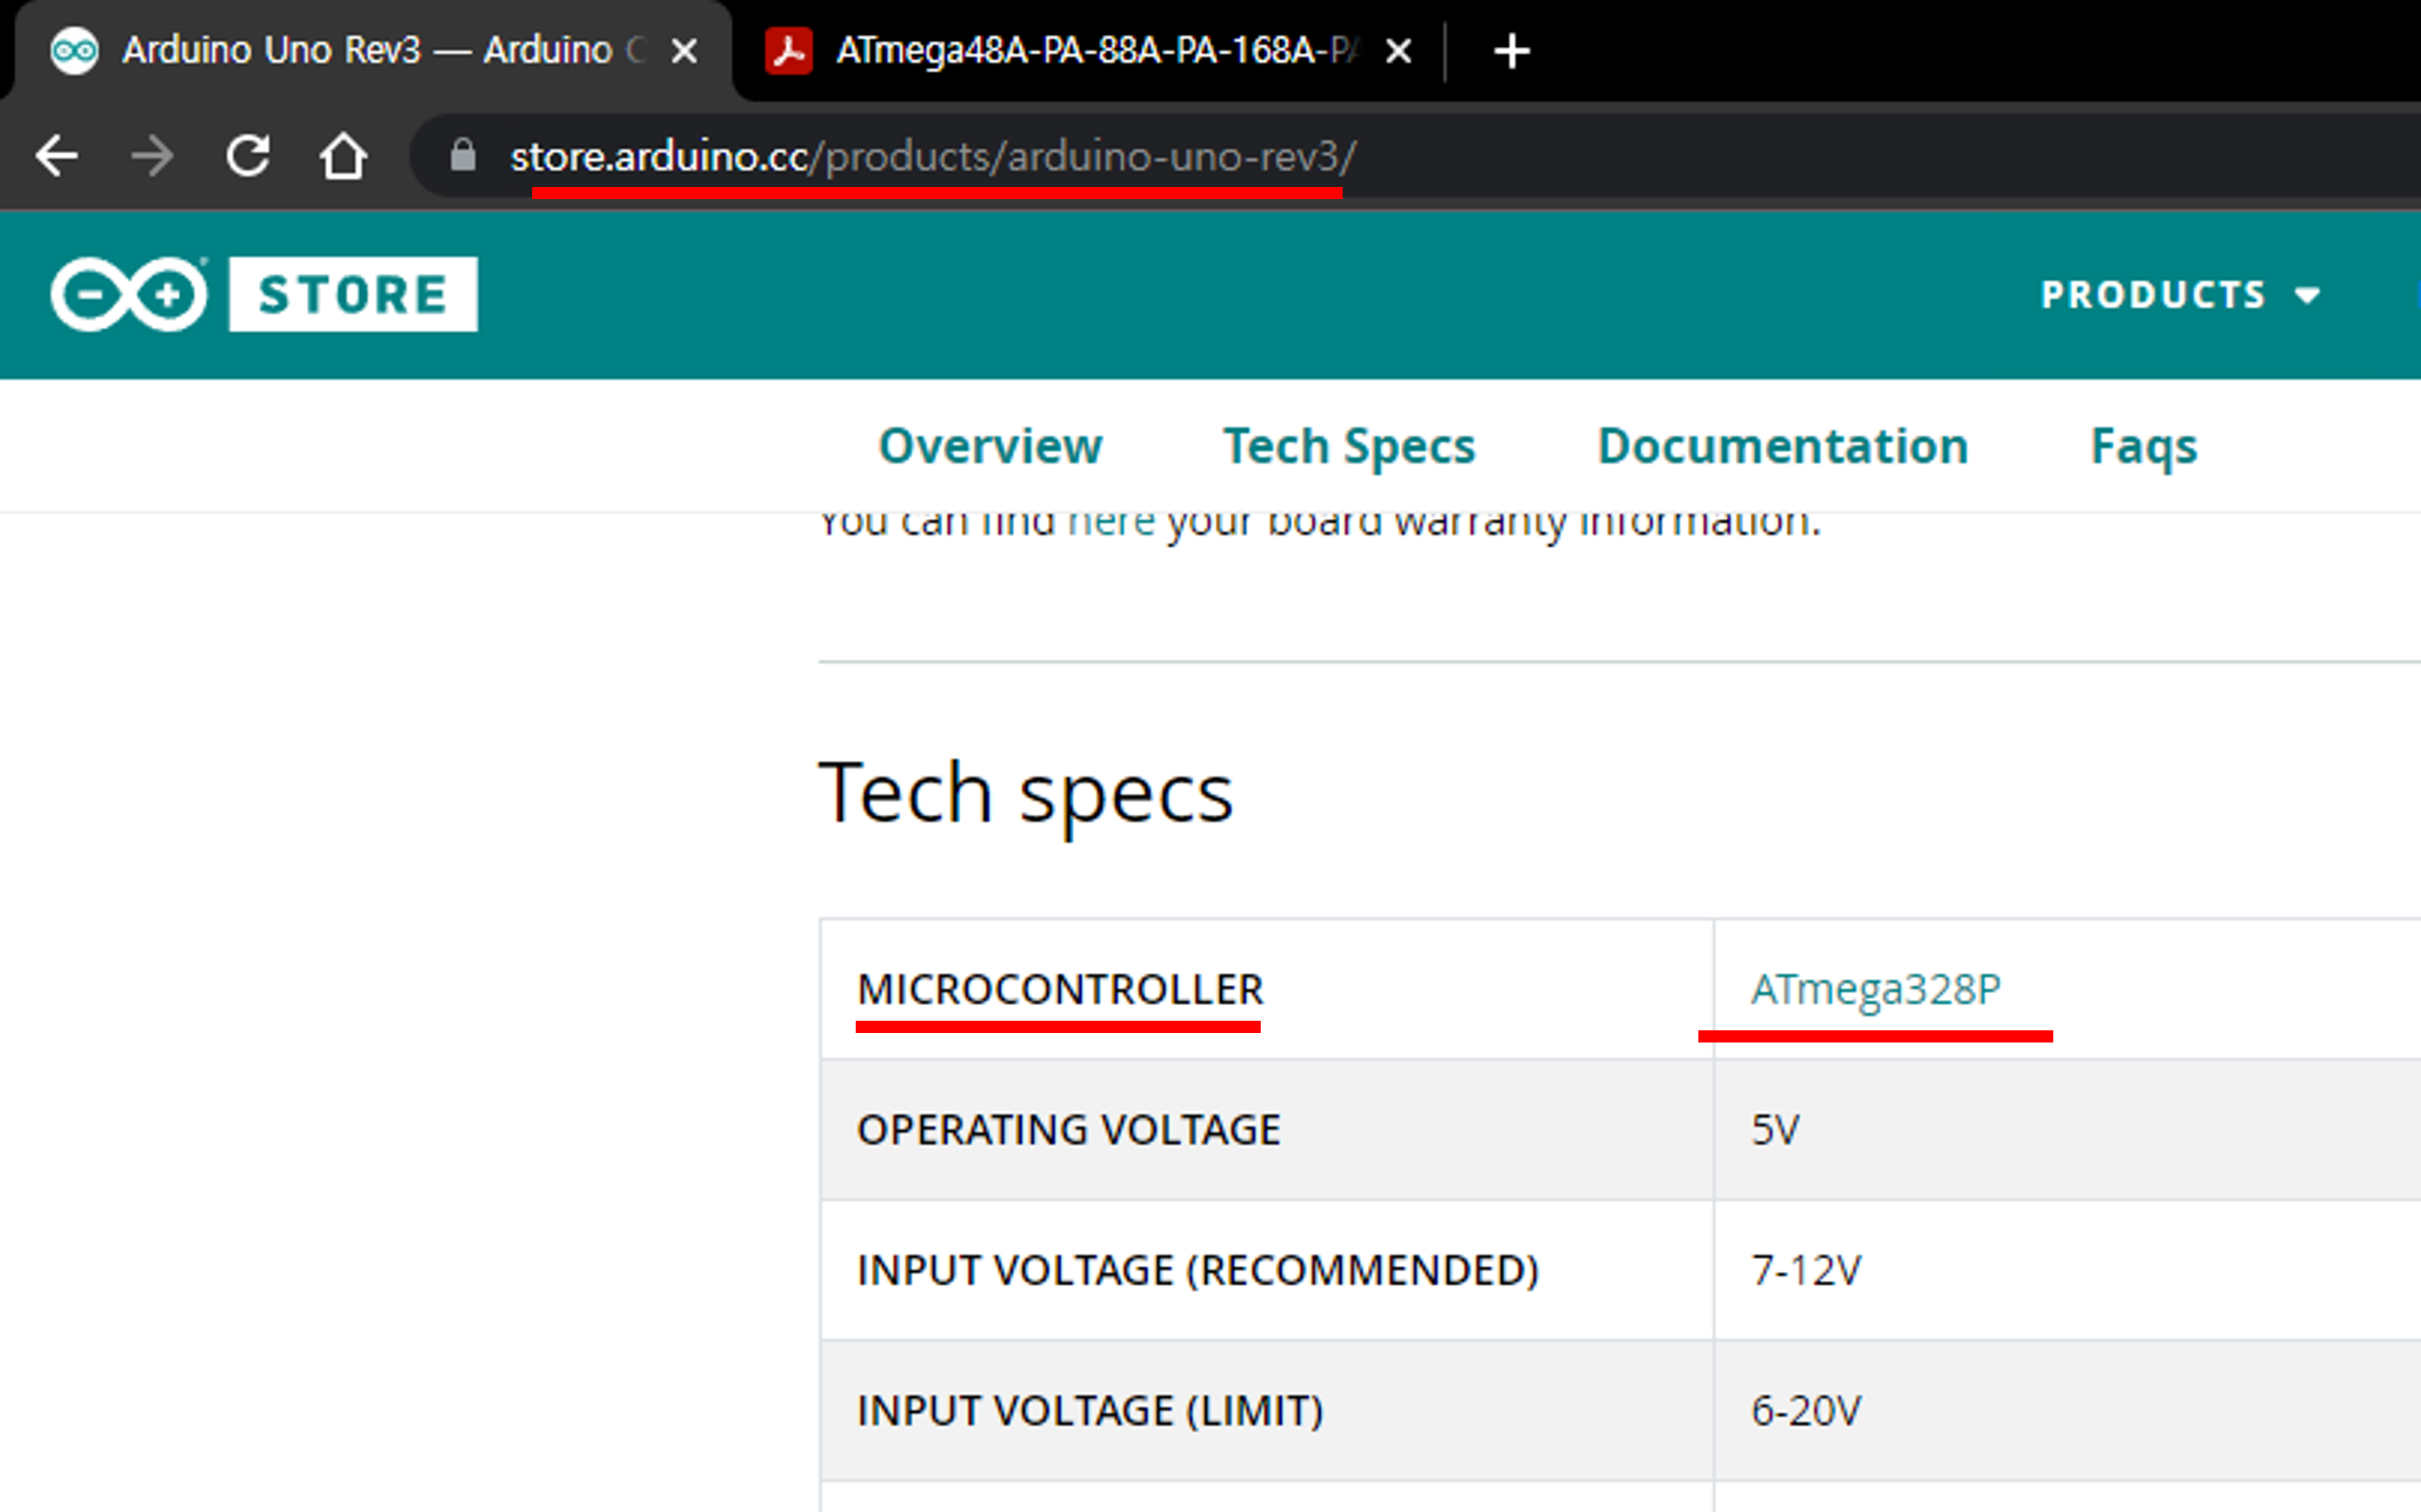Expand the PRODUCTS dropdown menu
The height and width of the screenshot is (1512, 2421).
coord(2179,295)
